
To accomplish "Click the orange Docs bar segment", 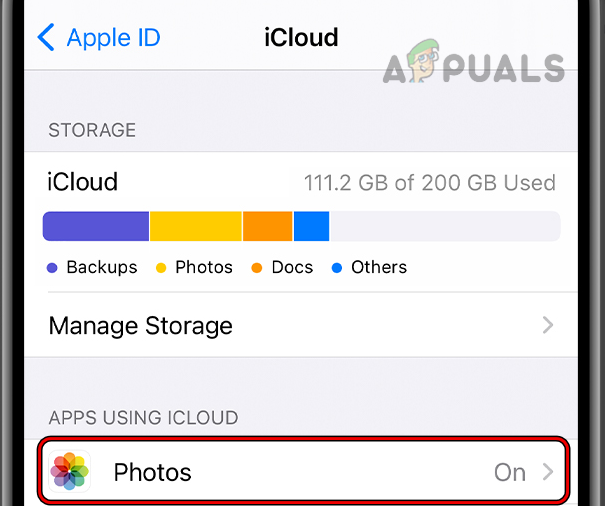I will click(267, 226).
